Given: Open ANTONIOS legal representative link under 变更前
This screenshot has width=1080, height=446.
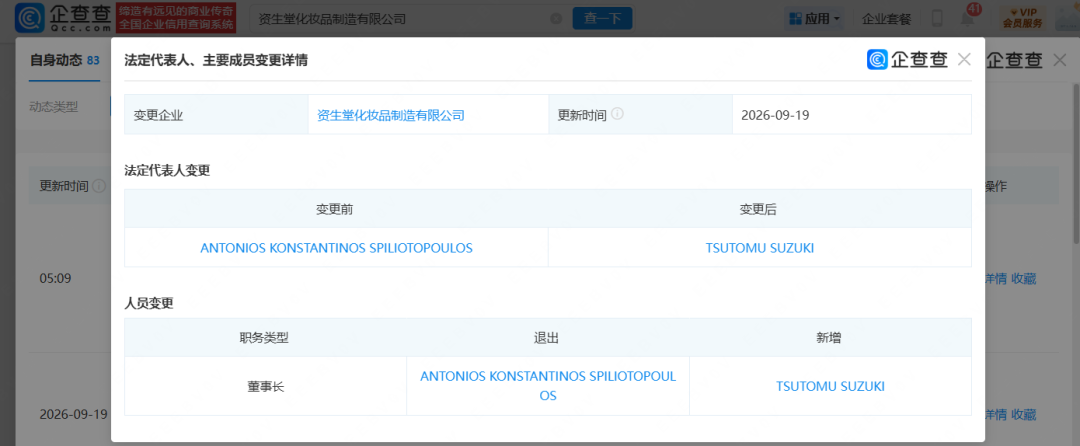Looking at the screenshot, I should tap(336, 248).
